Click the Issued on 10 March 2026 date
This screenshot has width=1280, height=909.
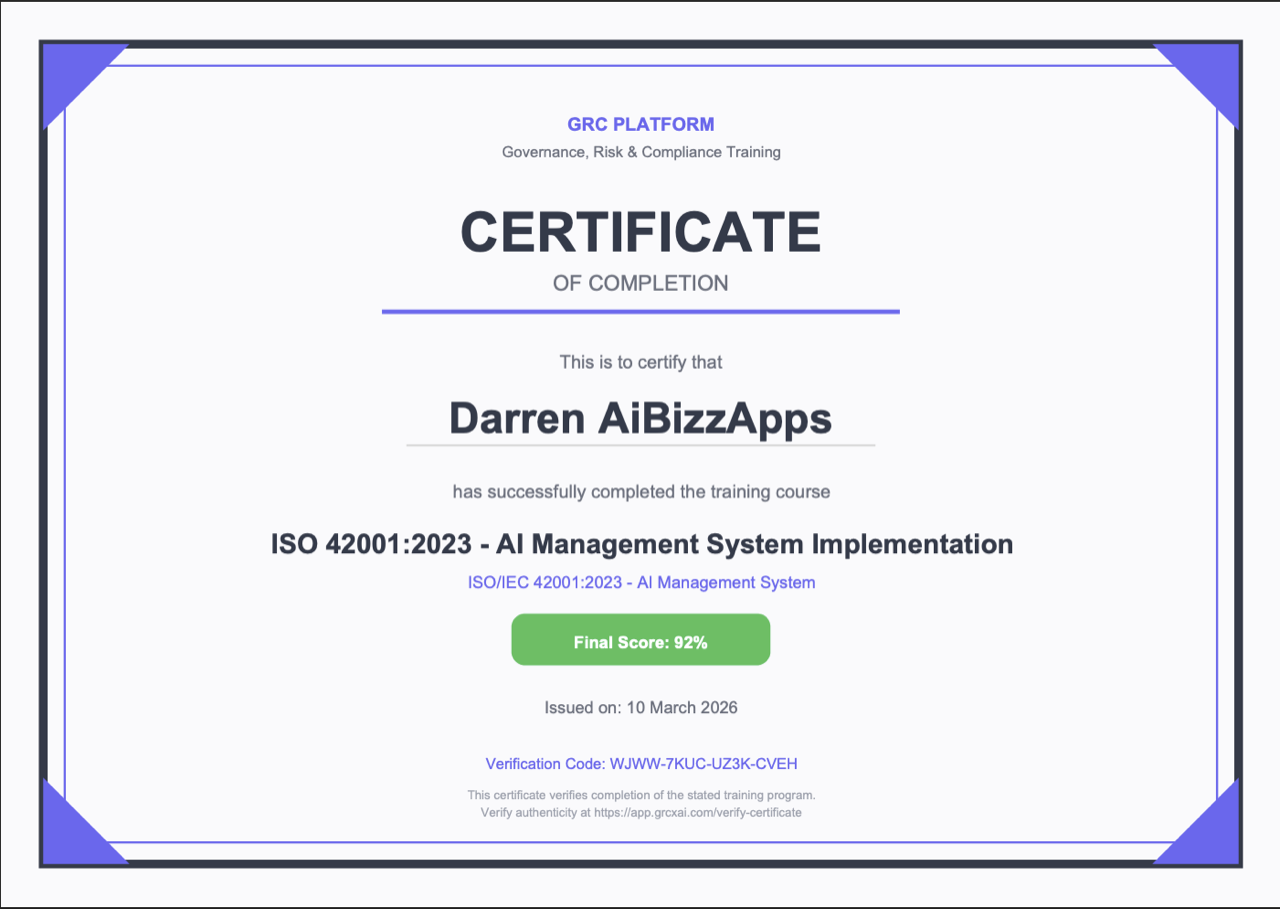pos(640,707)
